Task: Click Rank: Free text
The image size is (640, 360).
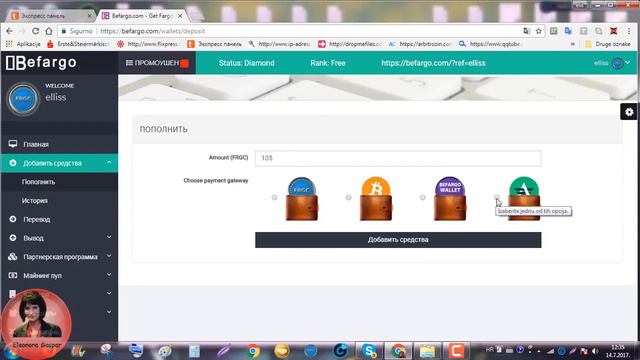Action: tap(328, 63)
